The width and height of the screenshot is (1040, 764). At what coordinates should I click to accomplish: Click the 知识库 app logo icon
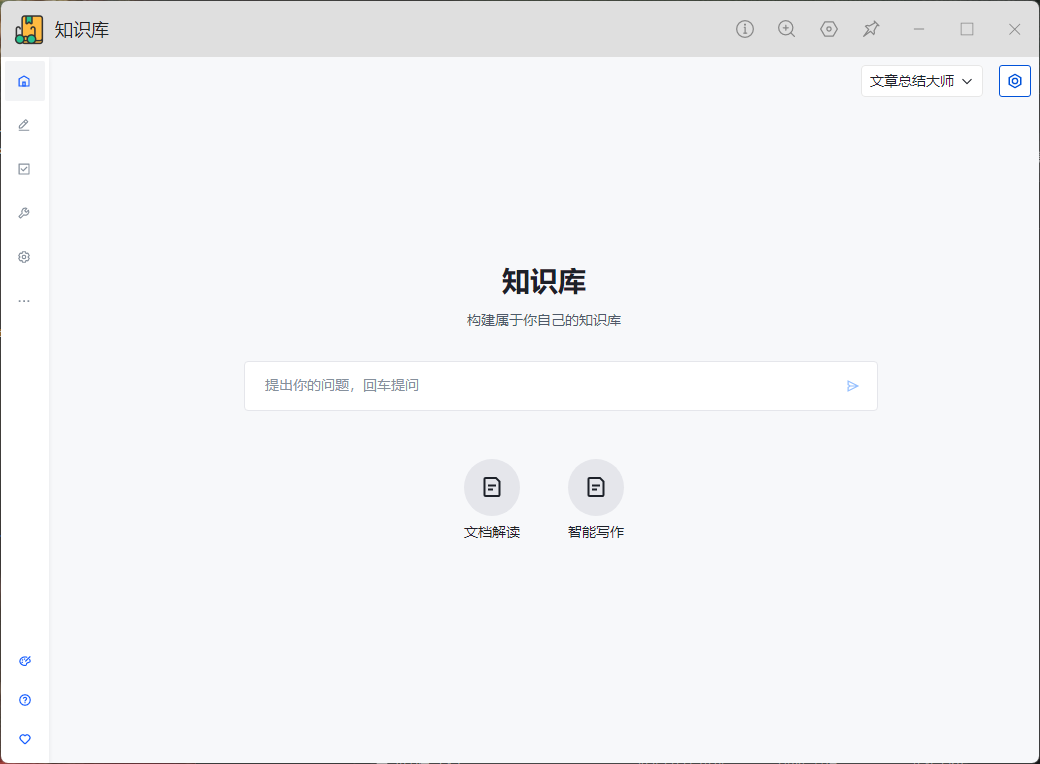tap(29, 30)
